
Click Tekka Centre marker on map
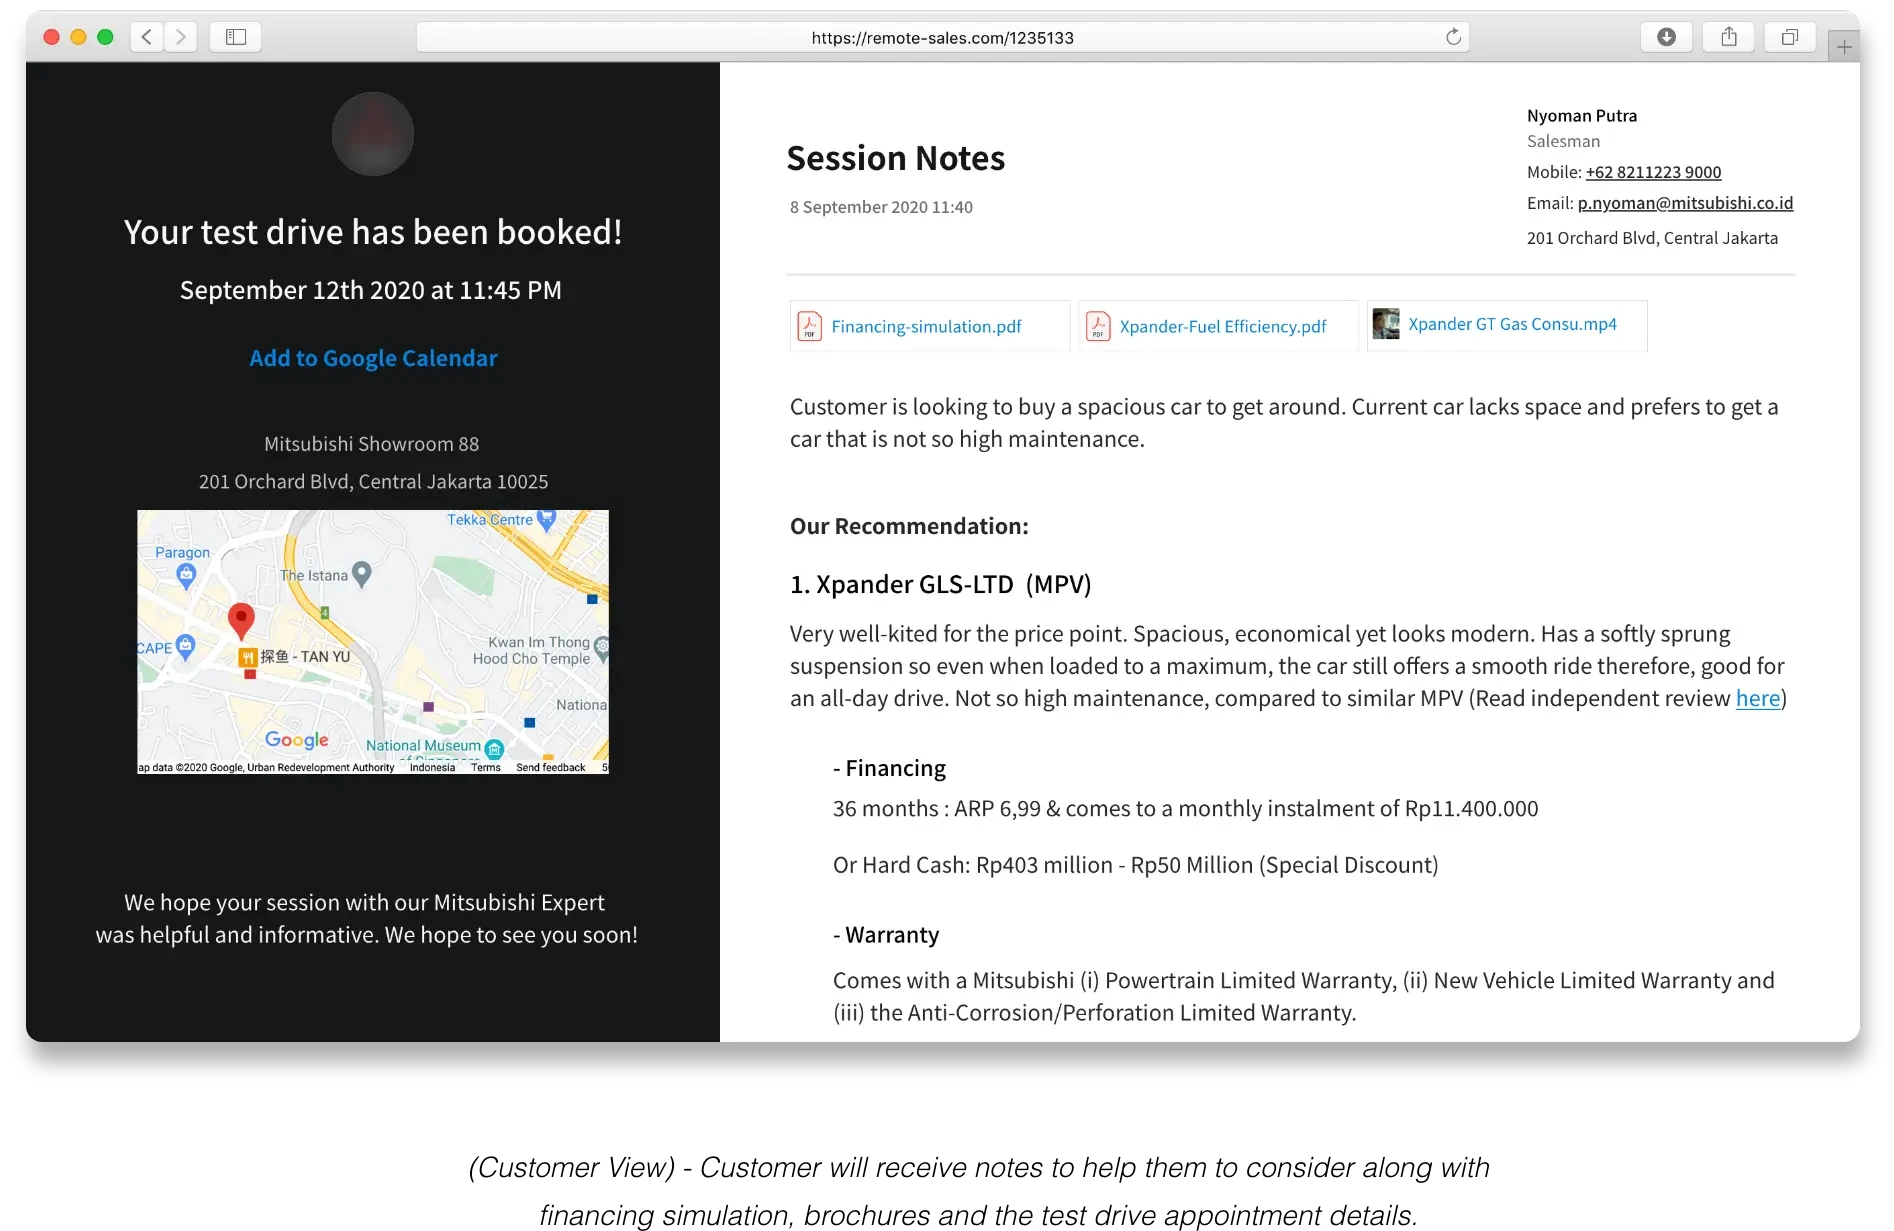[x=546, y=519]
